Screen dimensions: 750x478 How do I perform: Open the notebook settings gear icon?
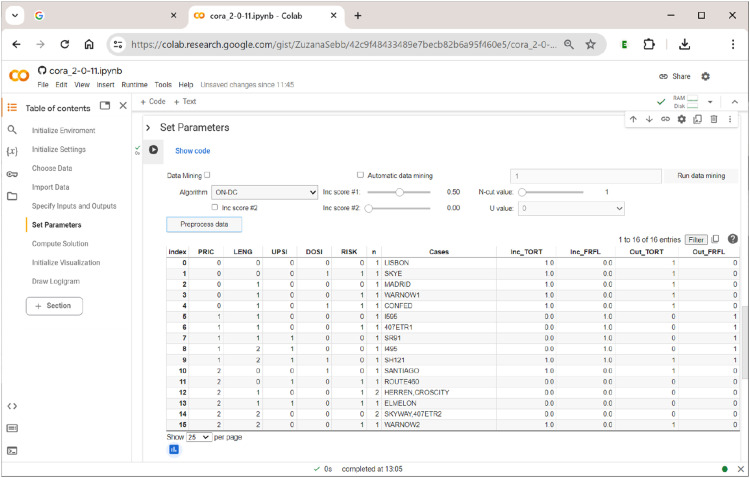point(706,76)
